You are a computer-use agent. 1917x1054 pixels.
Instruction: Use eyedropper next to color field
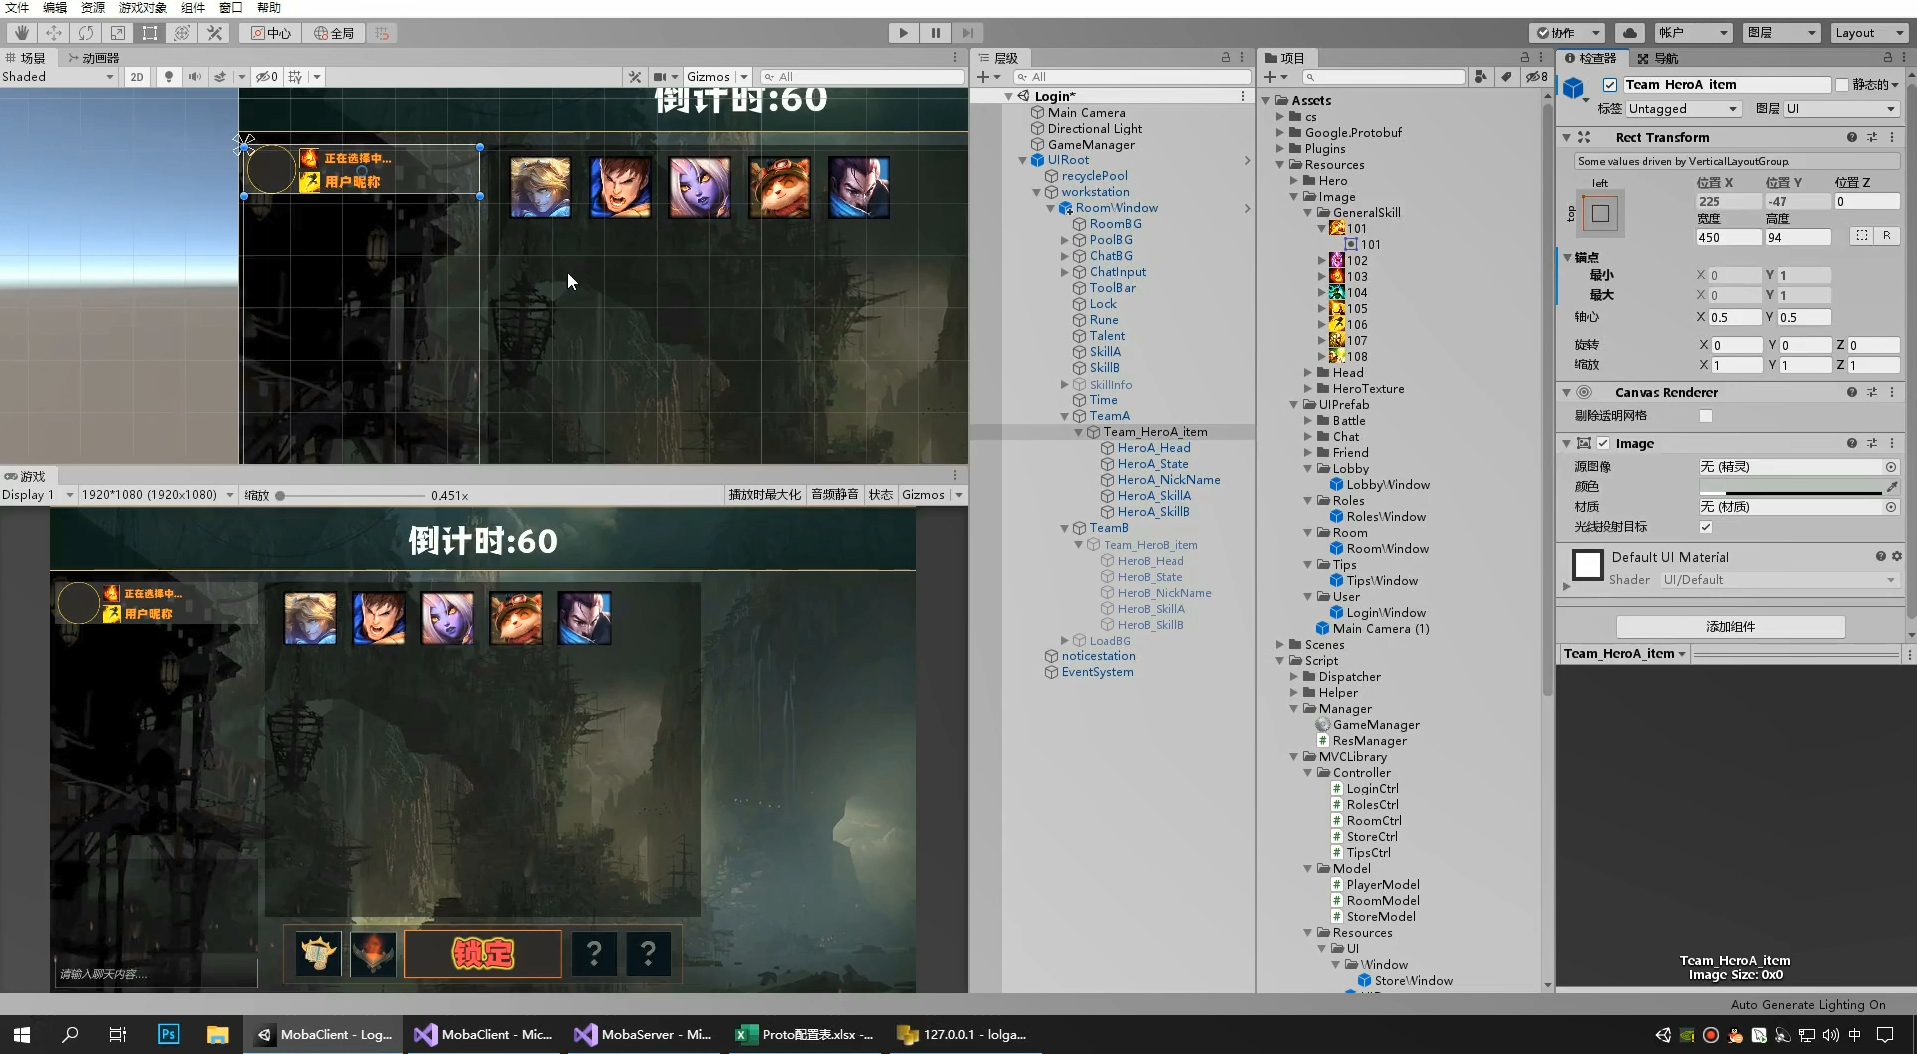[1892, 487]
